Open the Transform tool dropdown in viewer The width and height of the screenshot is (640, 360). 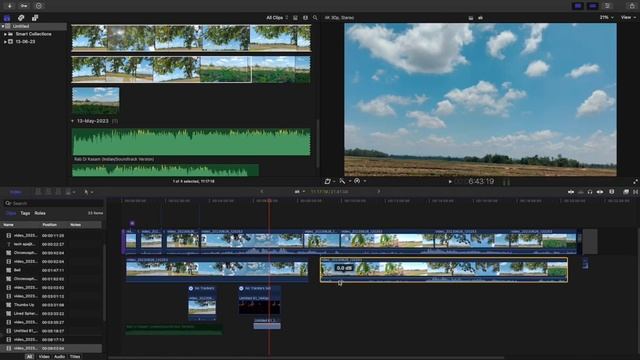(329, 181)
